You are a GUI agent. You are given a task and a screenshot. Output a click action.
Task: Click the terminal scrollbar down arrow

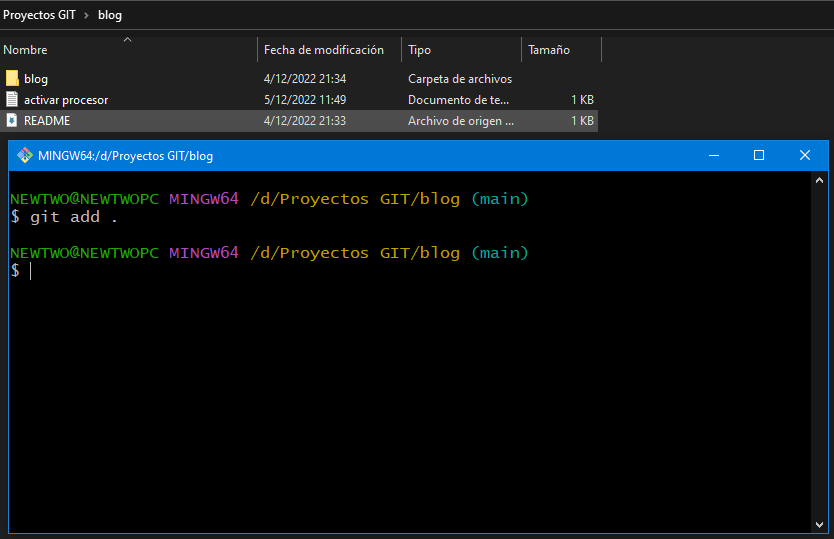coord(820,524)
